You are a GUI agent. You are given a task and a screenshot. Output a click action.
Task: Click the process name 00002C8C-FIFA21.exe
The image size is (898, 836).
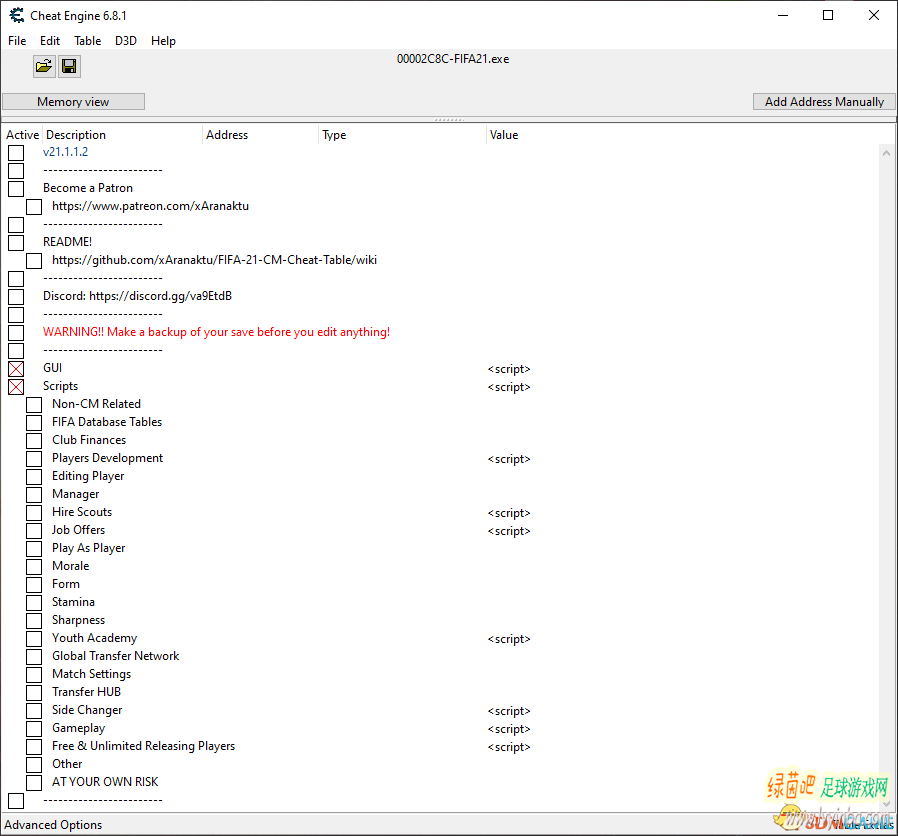pos(453,59)
